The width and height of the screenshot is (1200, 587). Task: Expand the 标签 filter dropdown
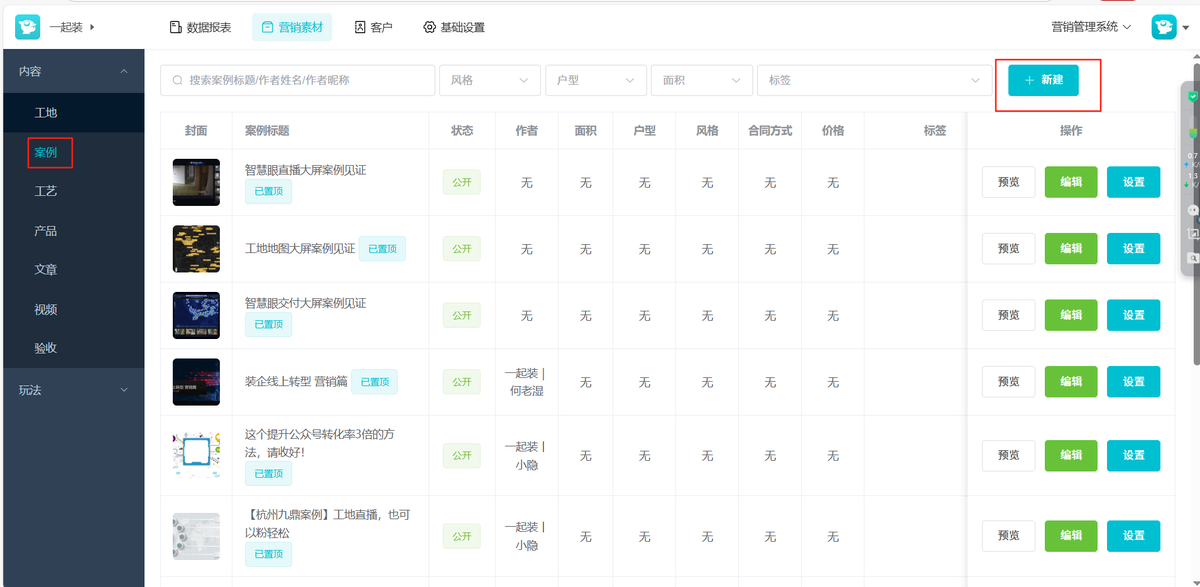874,80
